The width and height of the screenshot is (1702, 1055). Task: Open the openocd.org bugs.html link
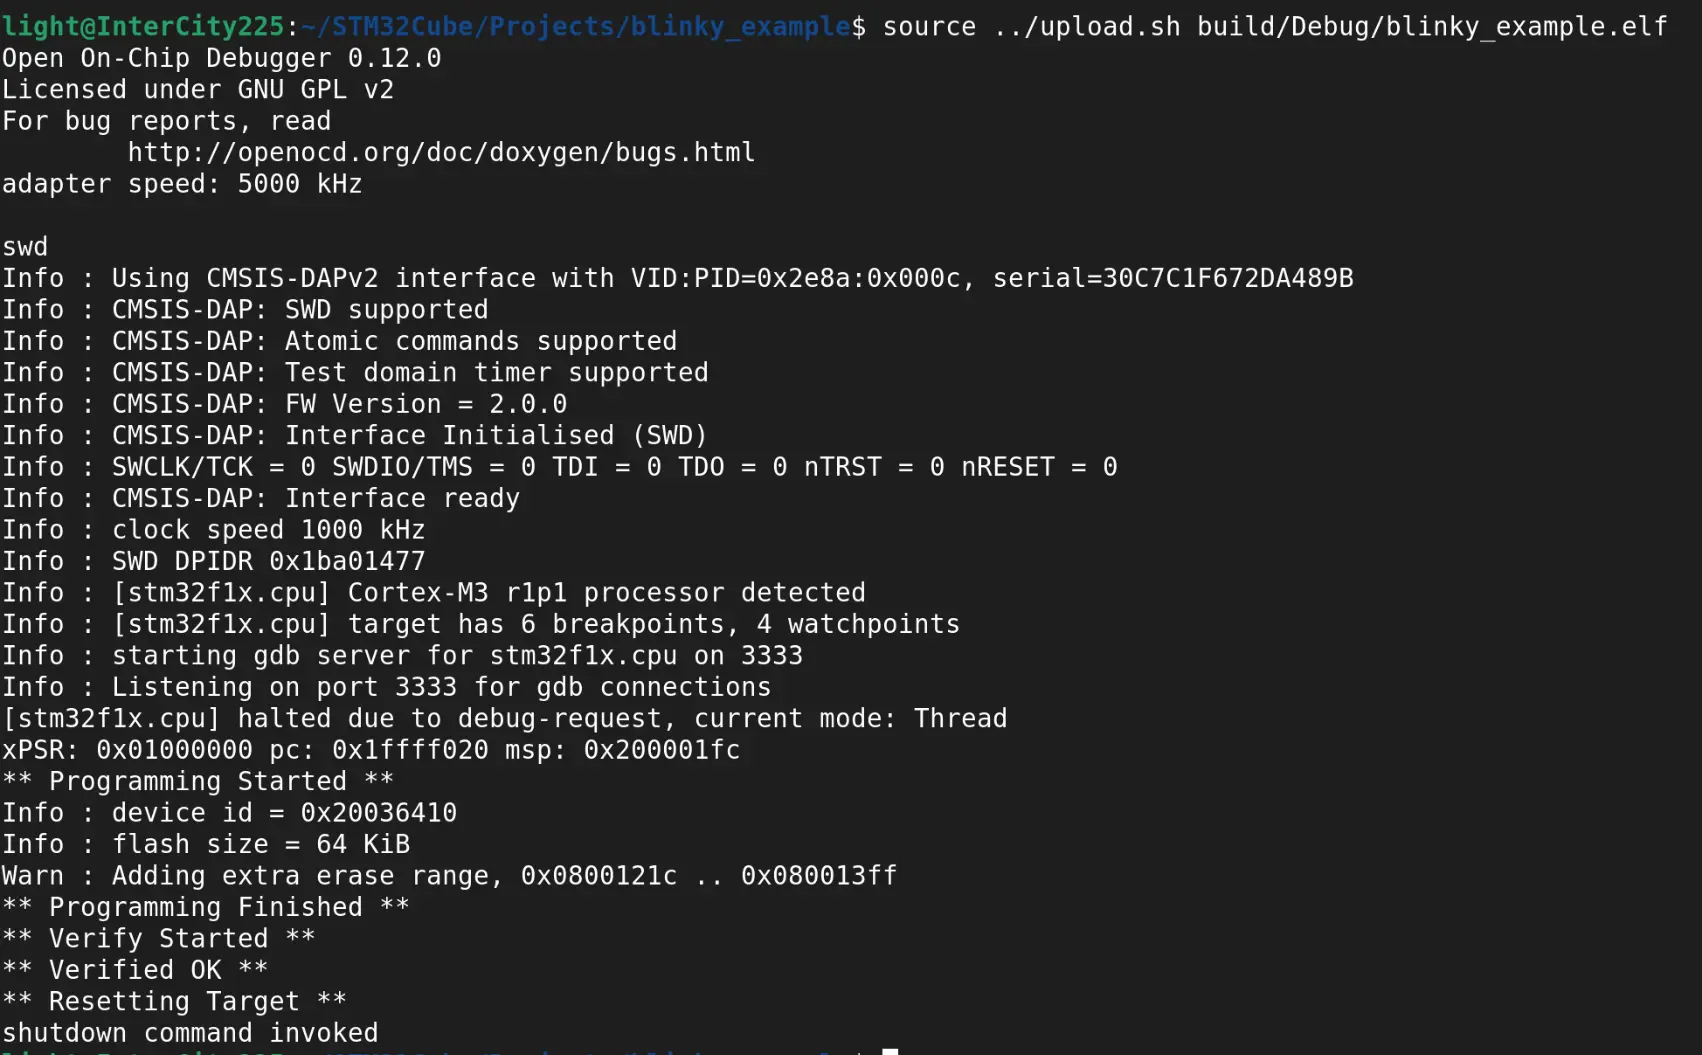tap(441, 152)
